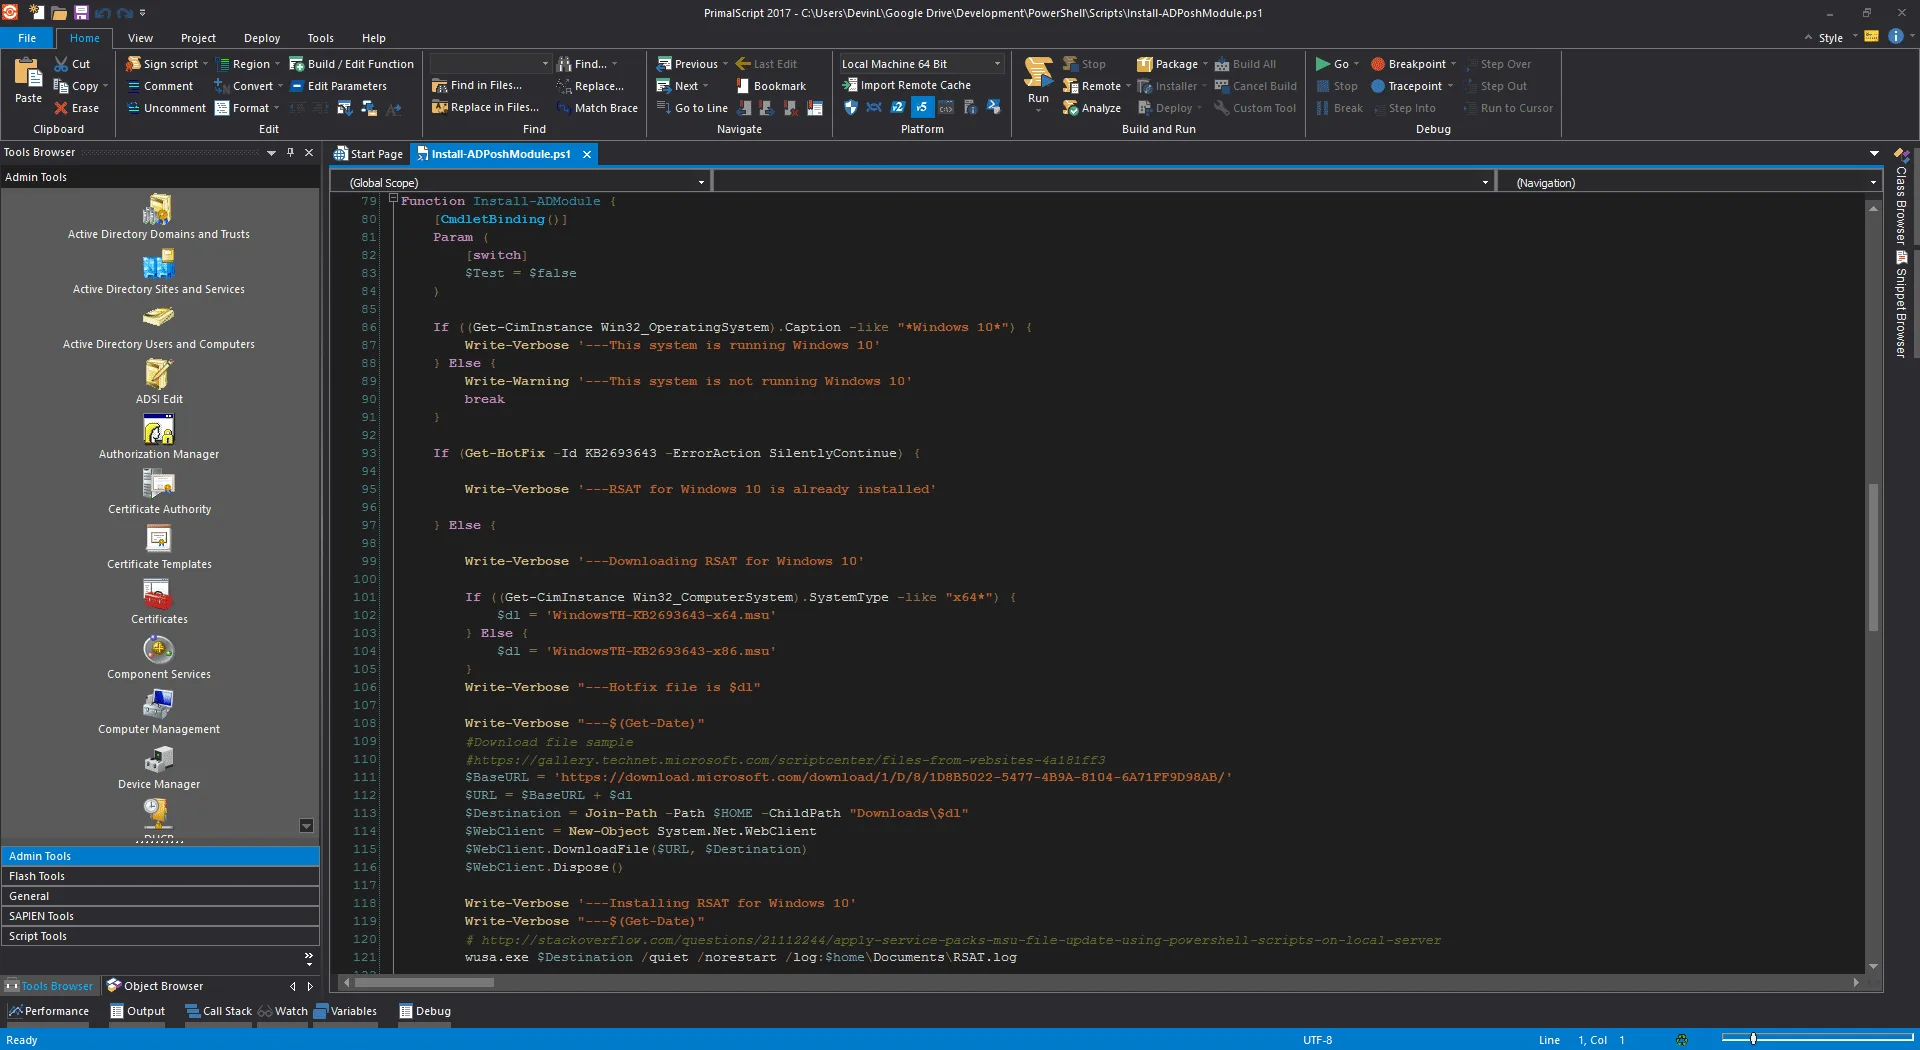Switch to the View ribbon tab
The width and height of the screenshot is (1920, 1050).
(x=140, y=38)
